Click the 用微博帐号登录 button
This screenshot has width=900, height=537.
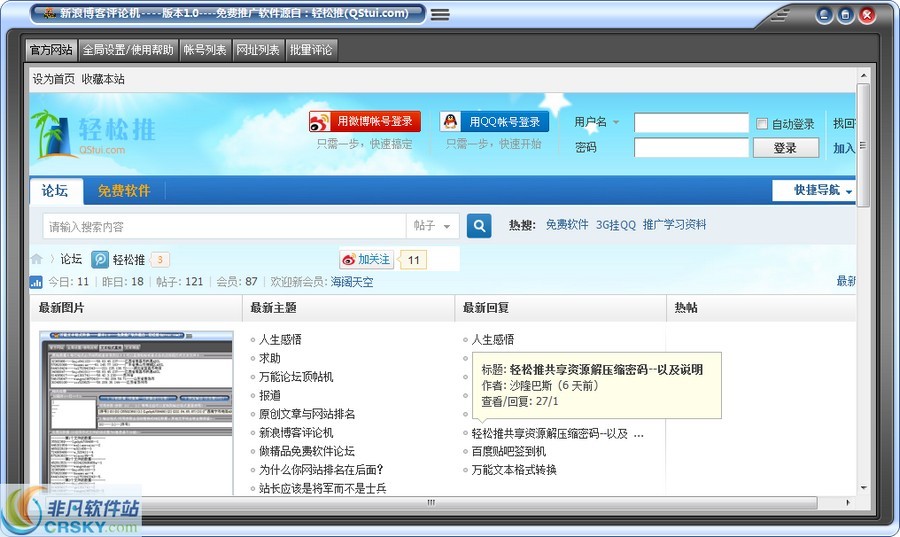(365, 122)
